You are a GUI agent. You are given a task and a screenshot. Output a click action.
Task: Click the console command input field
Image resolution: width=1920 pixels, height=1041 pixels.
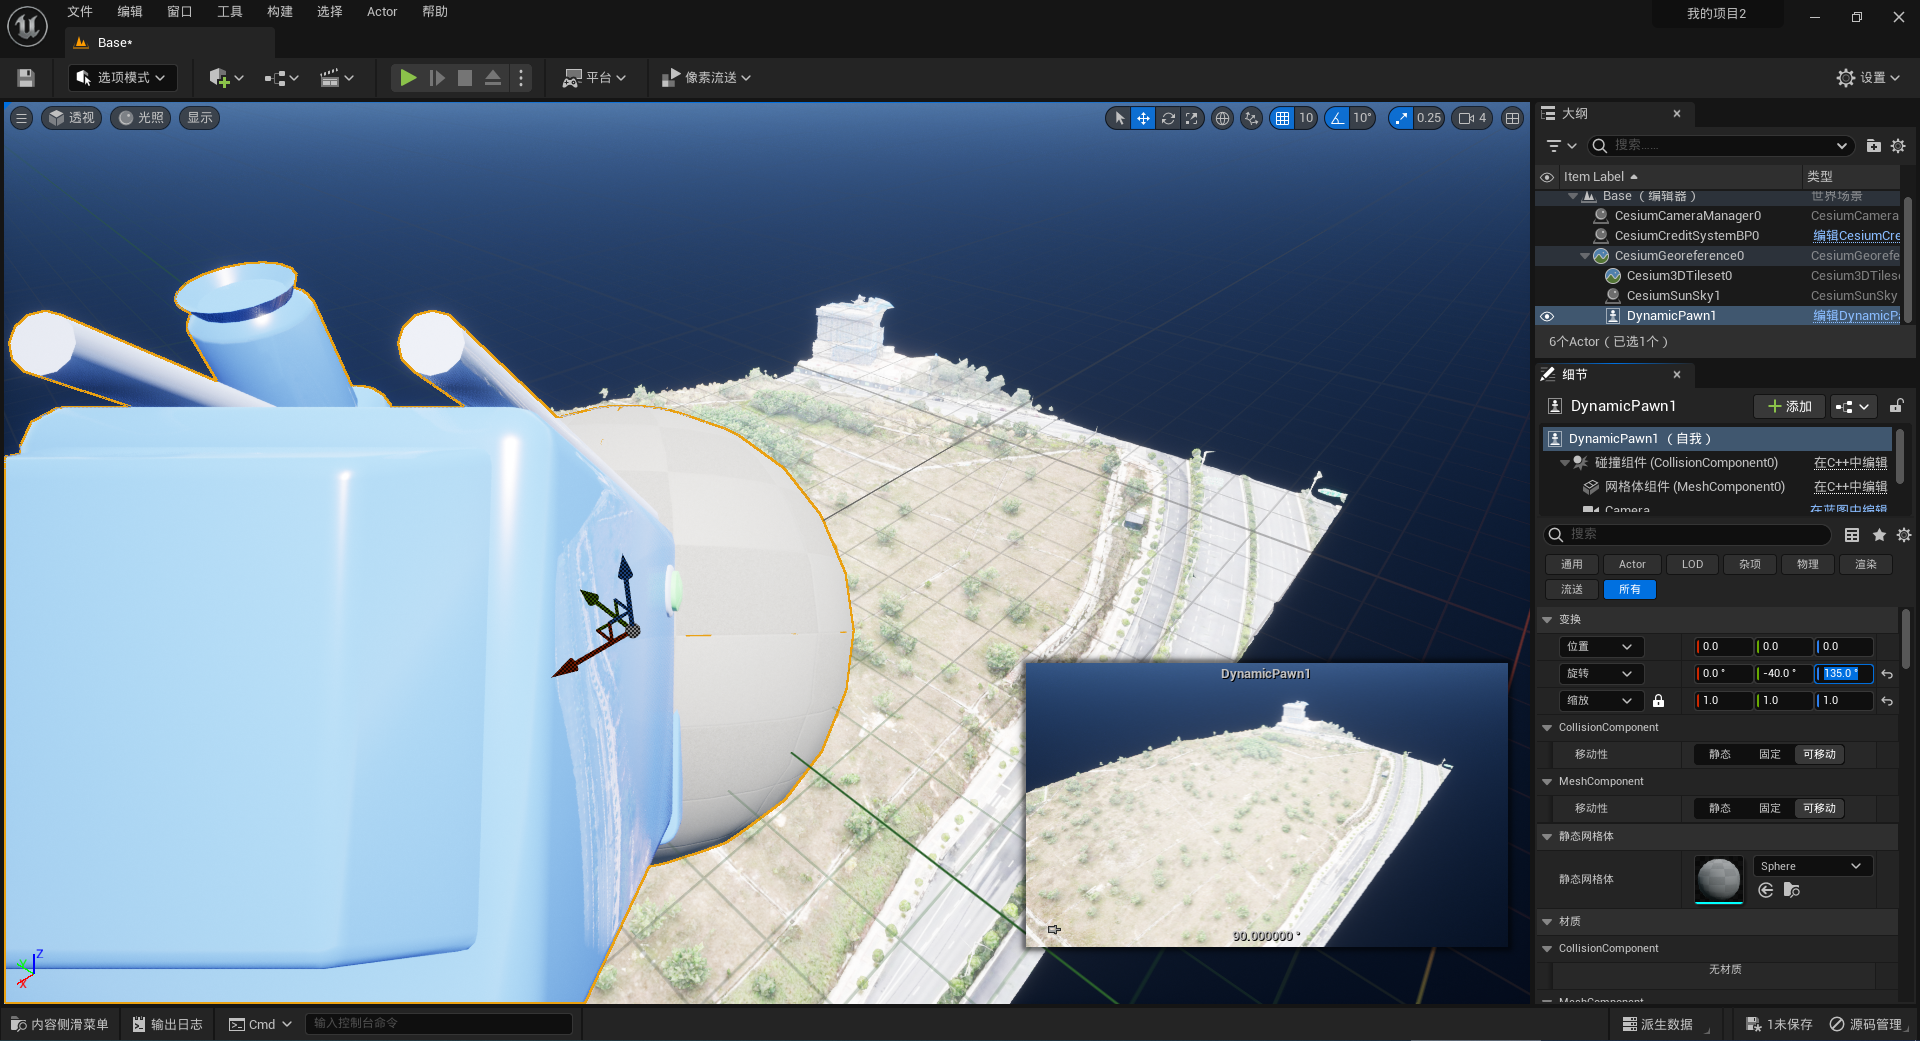point(438,1023)
